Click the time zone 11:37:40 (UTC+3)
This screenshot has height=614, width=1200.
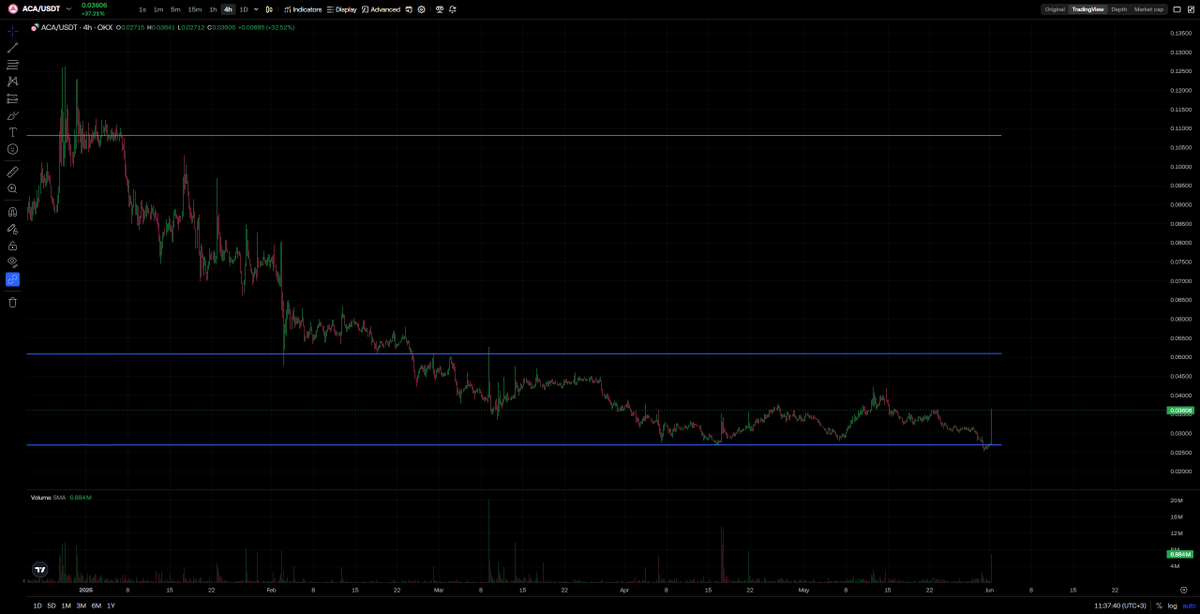[x=1120, y=606]
